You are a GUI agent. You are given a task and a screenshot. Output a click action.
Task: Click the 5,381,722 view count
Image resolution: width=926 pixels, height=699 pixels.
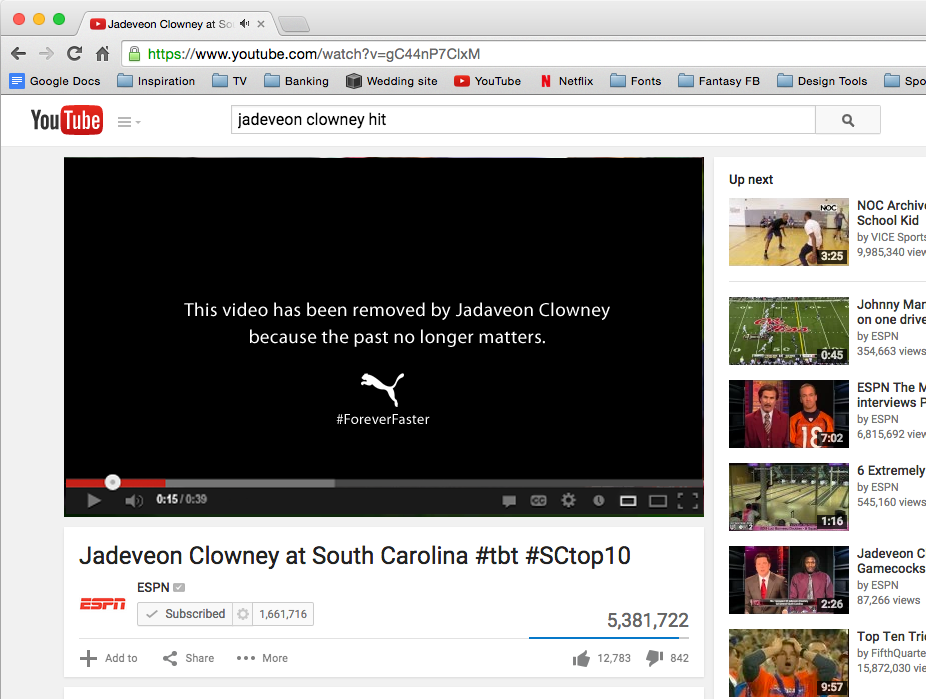tap(648, 620)
